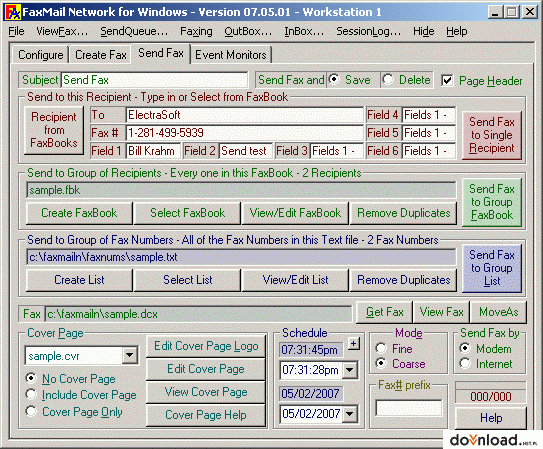Click the To field containing ElectraSoft
The height and width of the screenshot is (449, 543).
pyautogui.click(x=245, y=115)
